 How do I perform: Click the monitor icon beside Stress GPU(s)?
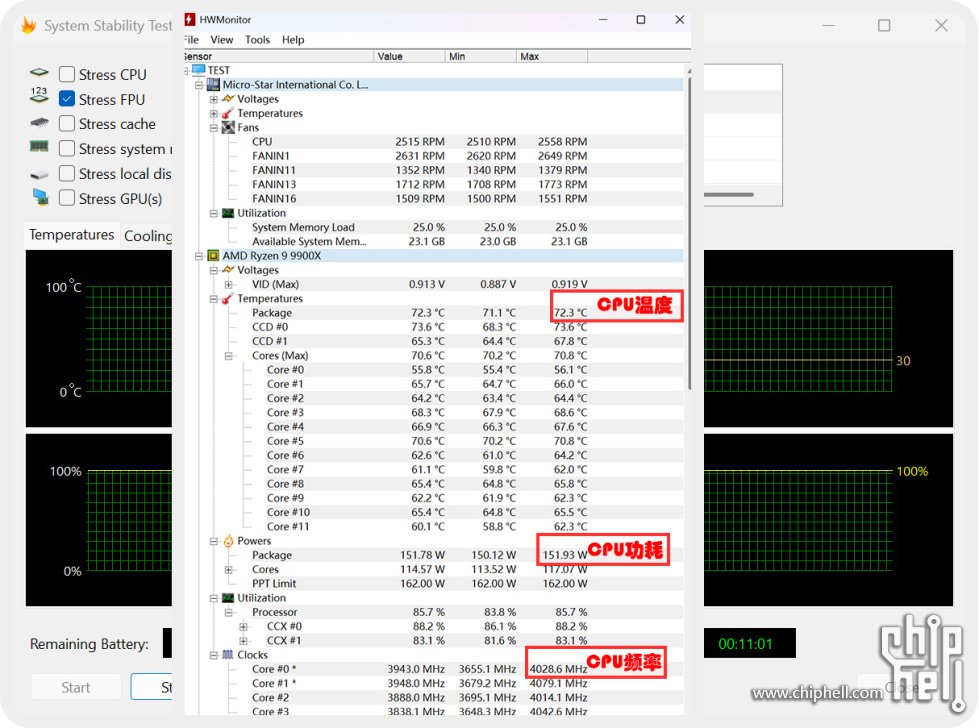coord(40,197)
